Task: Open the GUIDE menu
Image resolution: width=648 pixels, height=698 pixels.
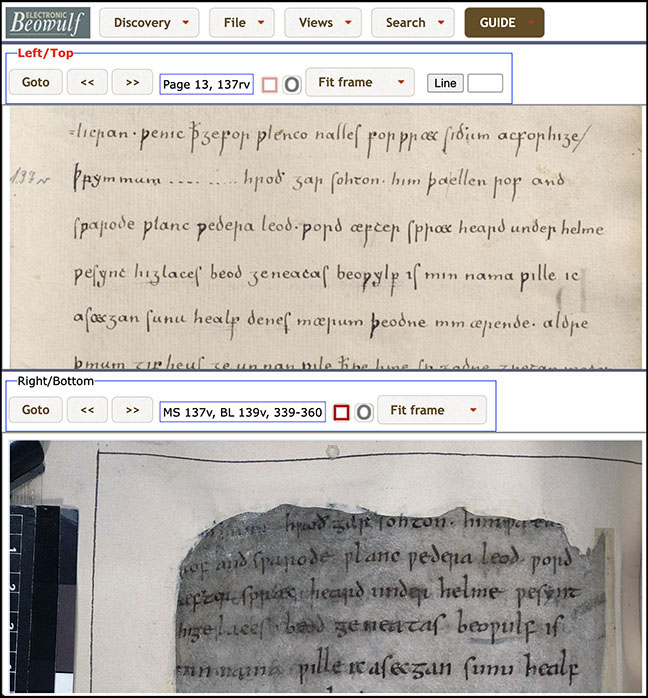Action: tap(504, 22)
